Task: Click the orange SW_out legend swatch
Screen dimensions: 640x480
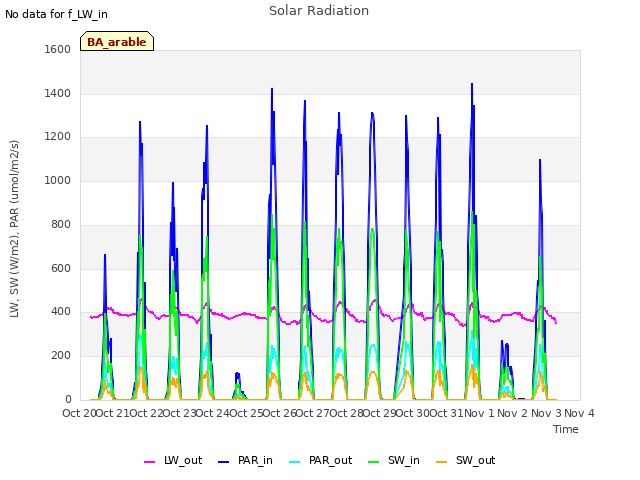Action: 442,462
